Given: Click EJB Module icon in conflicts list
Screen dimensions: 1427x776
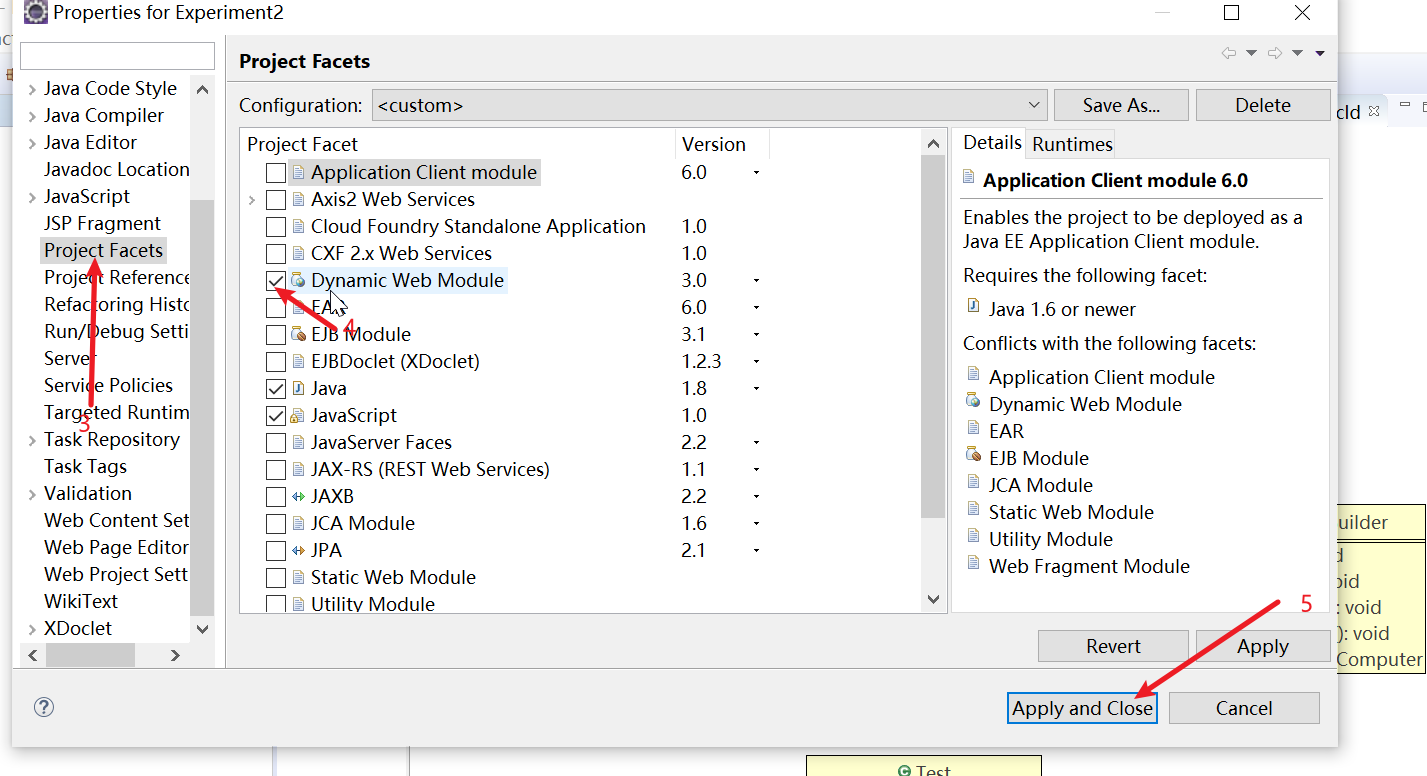Looking at the screenshot, I should (973, 456).
